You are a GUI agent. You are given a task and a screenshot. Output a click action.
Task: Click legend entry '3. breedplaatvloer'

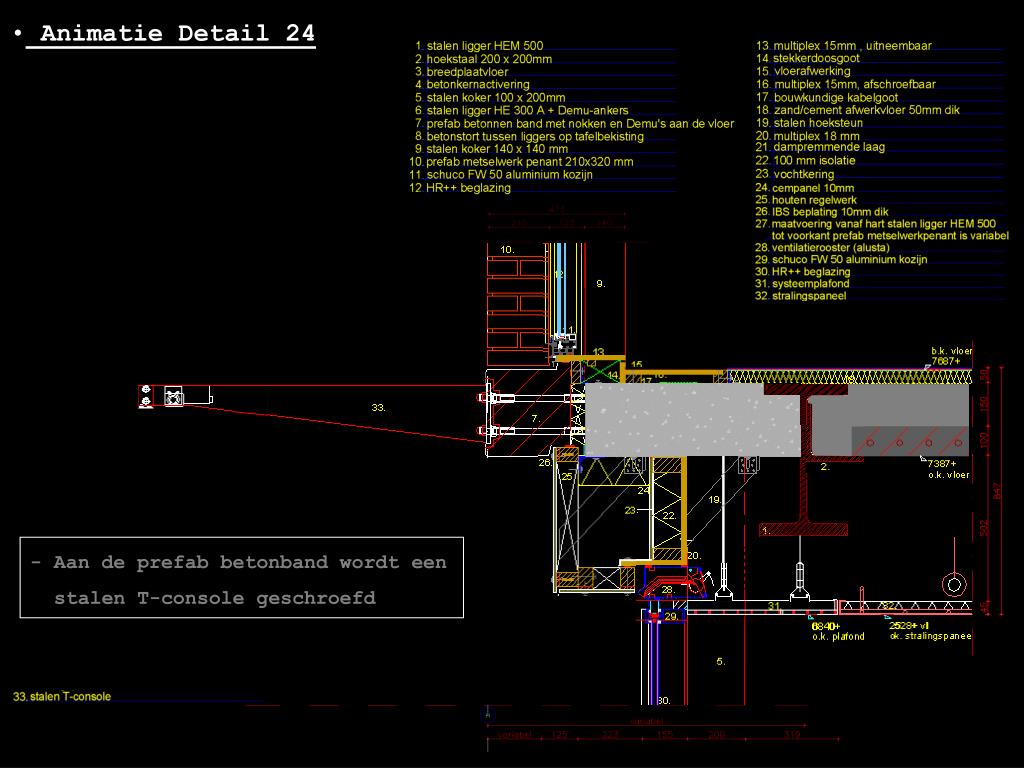click(x=461, y=72)
